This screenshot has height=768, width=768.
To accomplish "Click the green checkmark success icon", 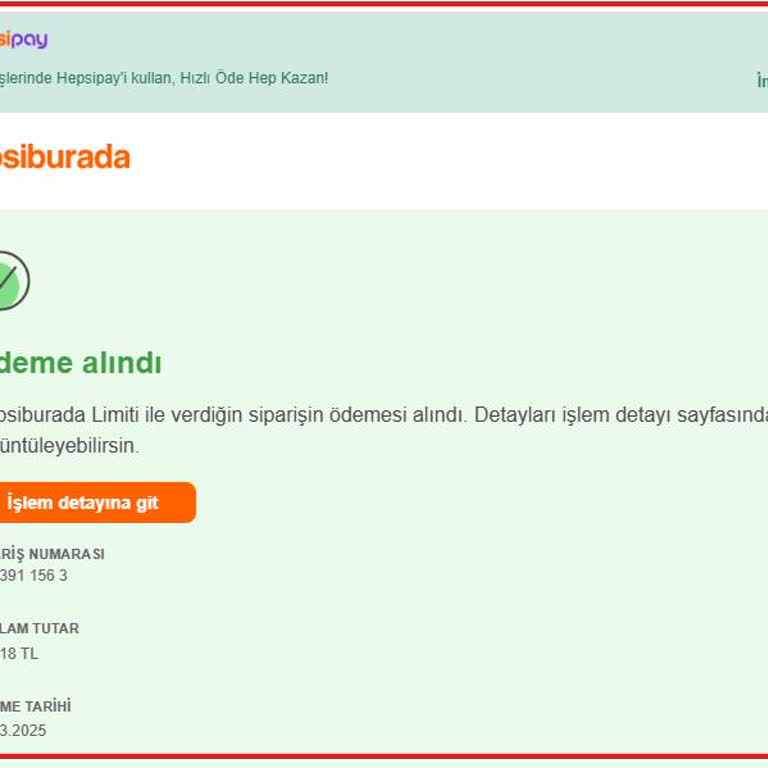I will 14,281.
